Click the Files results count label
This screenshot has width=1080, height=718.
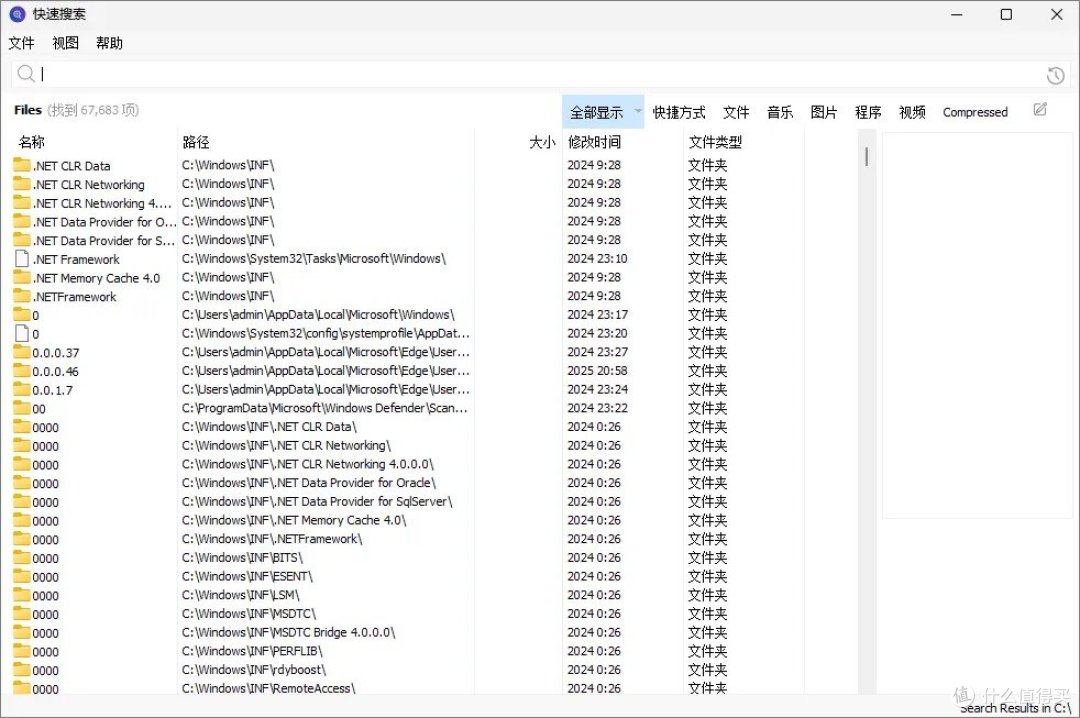pos(76,110)
